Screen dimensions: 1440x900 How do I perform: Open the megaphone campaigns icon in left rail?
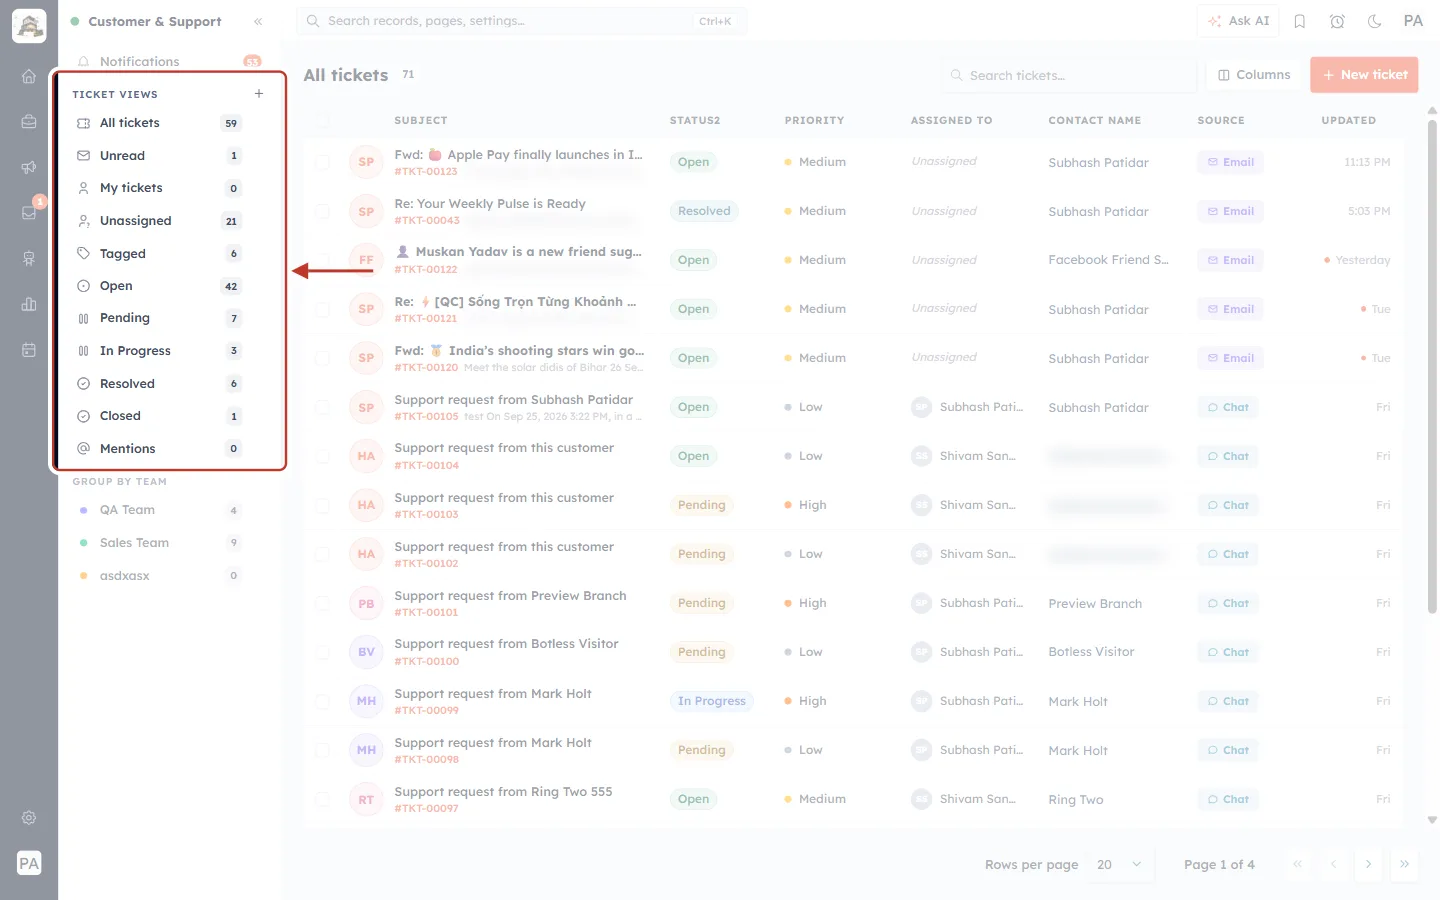[29, 167]
